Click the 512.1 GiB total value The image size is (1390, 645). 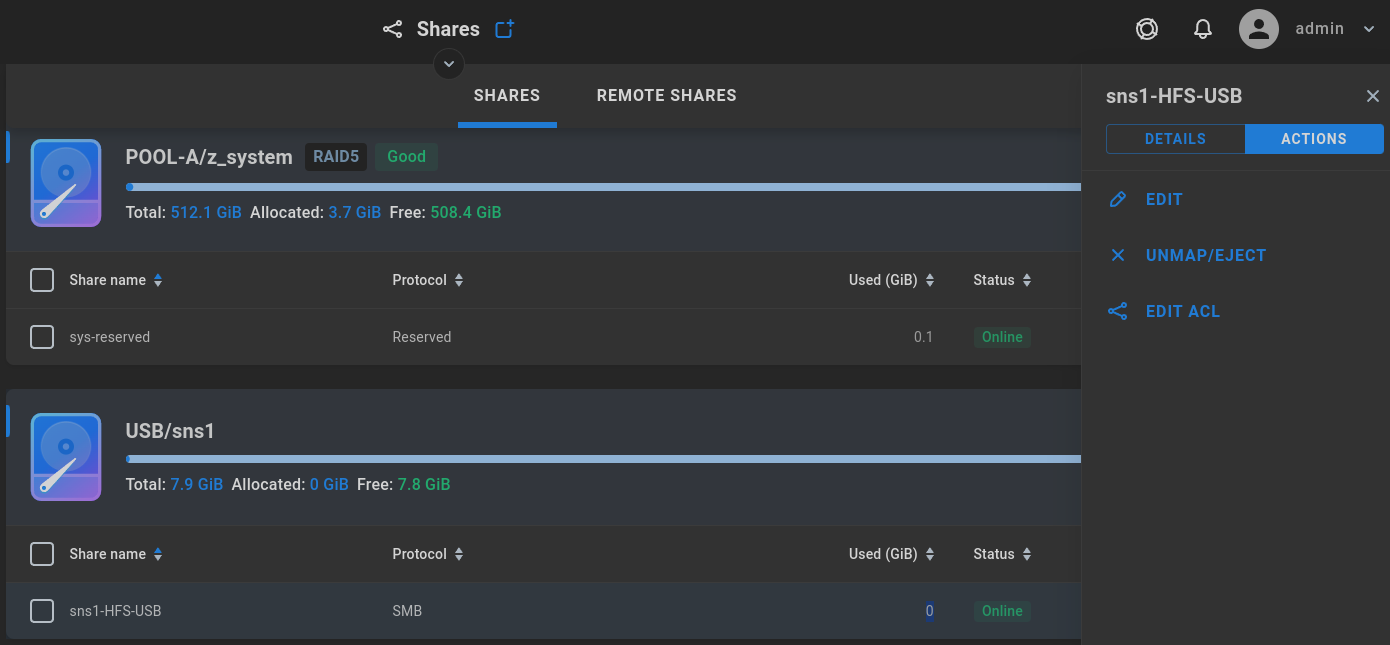point(206,213)
